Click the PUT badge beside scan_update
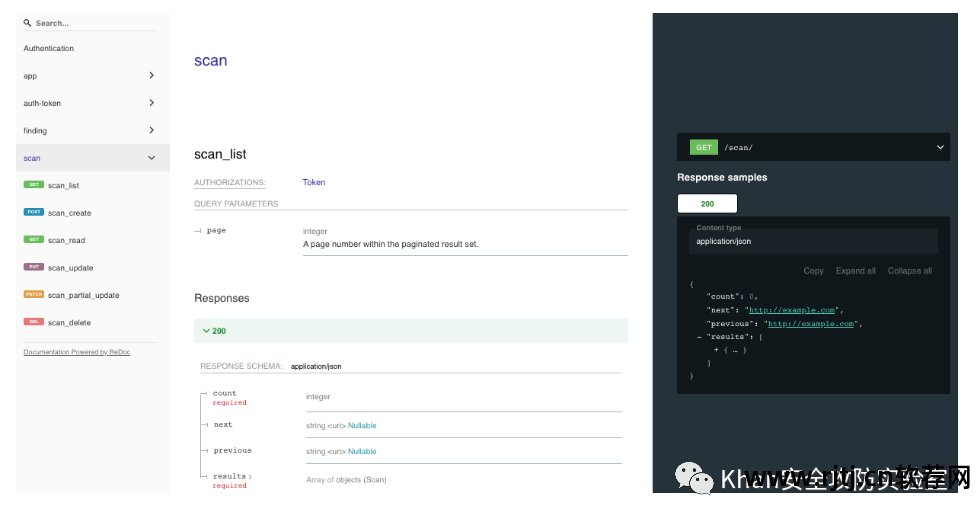Viewport: 980px width, 523px height. coord(34,267)
